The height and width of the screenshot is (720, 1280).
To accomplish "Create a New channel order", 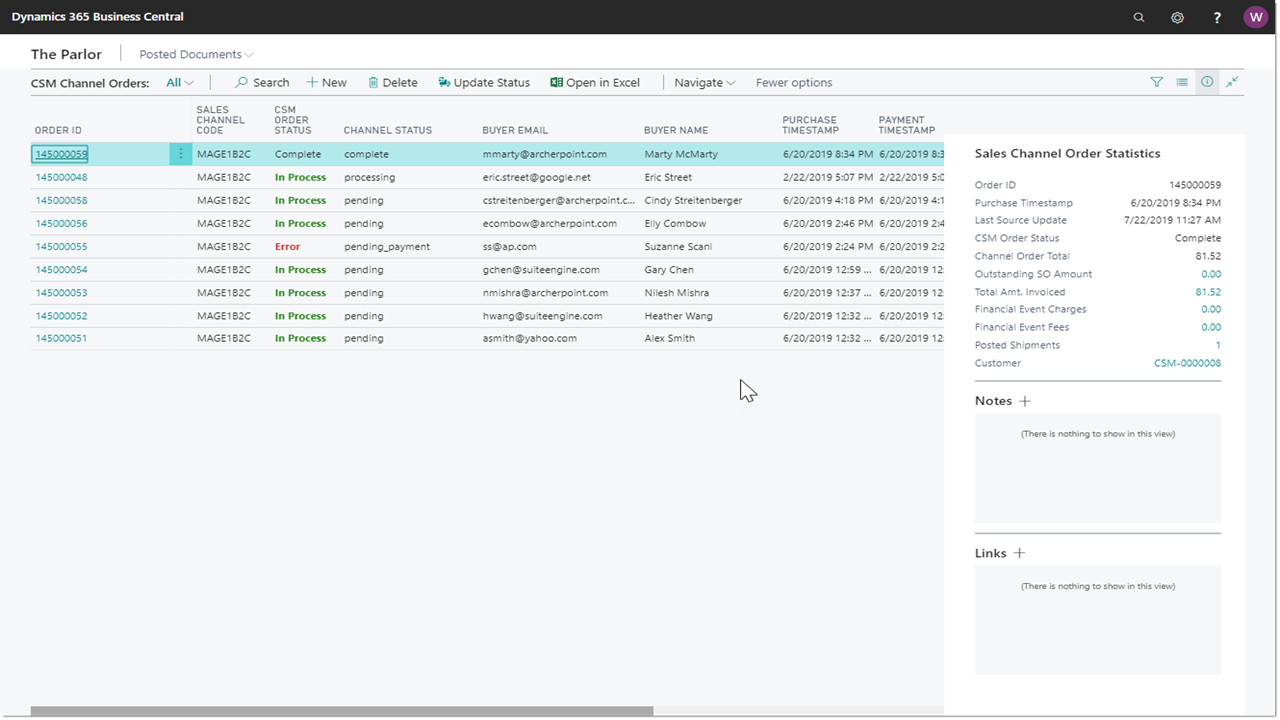I will tap(327, 83).
